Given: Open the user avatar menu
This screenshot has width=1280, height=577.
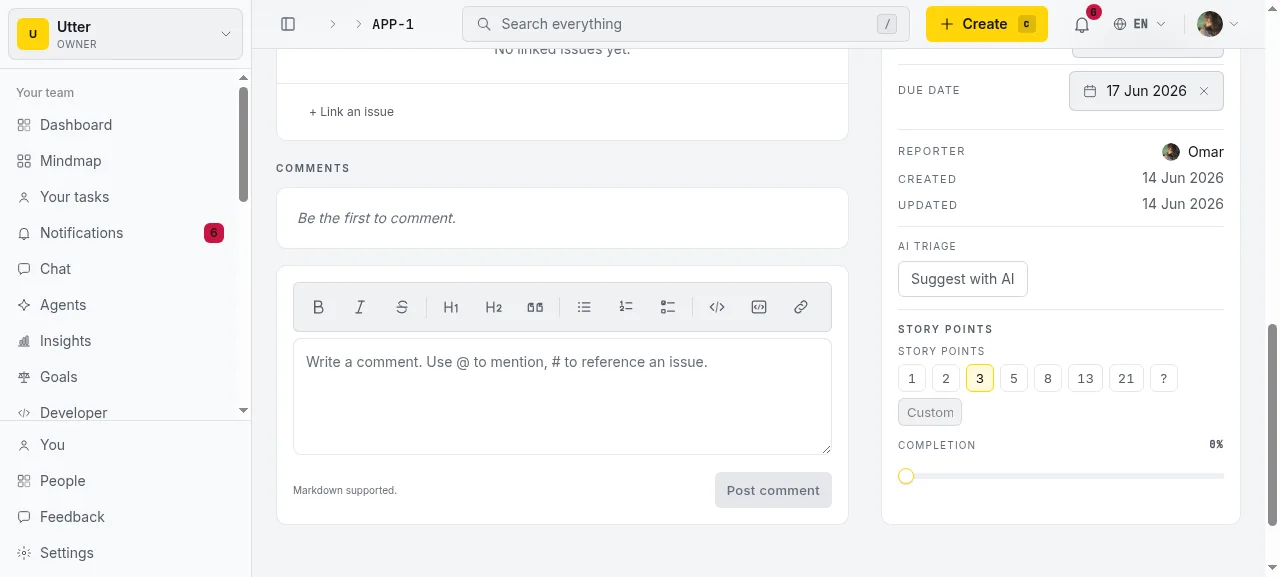Looking at the screenshot, I should click(x=1218, y=24).
